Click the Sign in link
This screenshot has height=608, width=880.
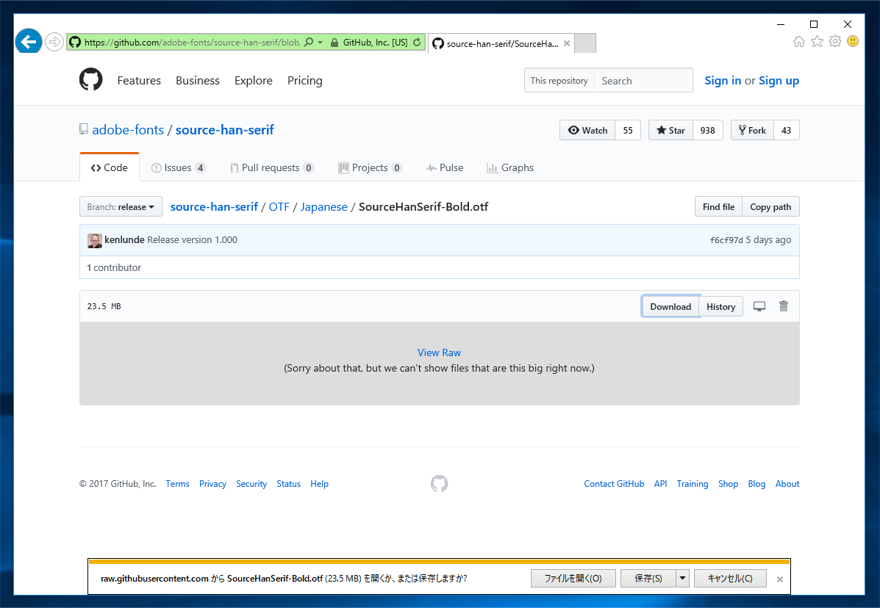point(723,80)
